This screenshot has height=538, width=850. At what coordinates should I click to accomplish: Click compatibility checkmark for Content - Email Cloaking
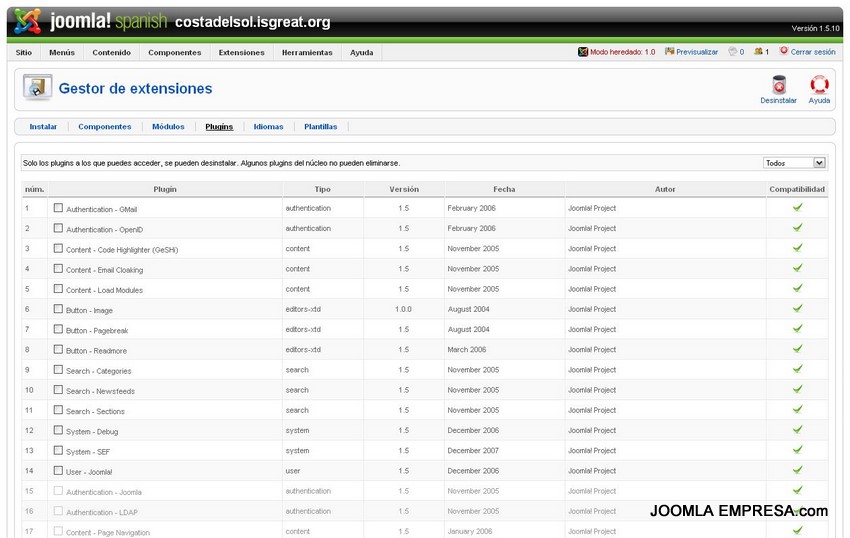click(797, 268)
